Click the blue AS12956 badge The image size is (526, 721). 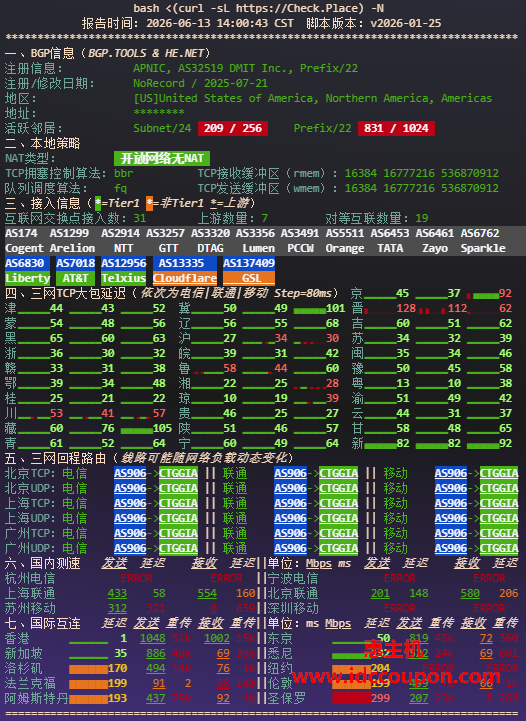pyautogui.click(x=123, y=263)
